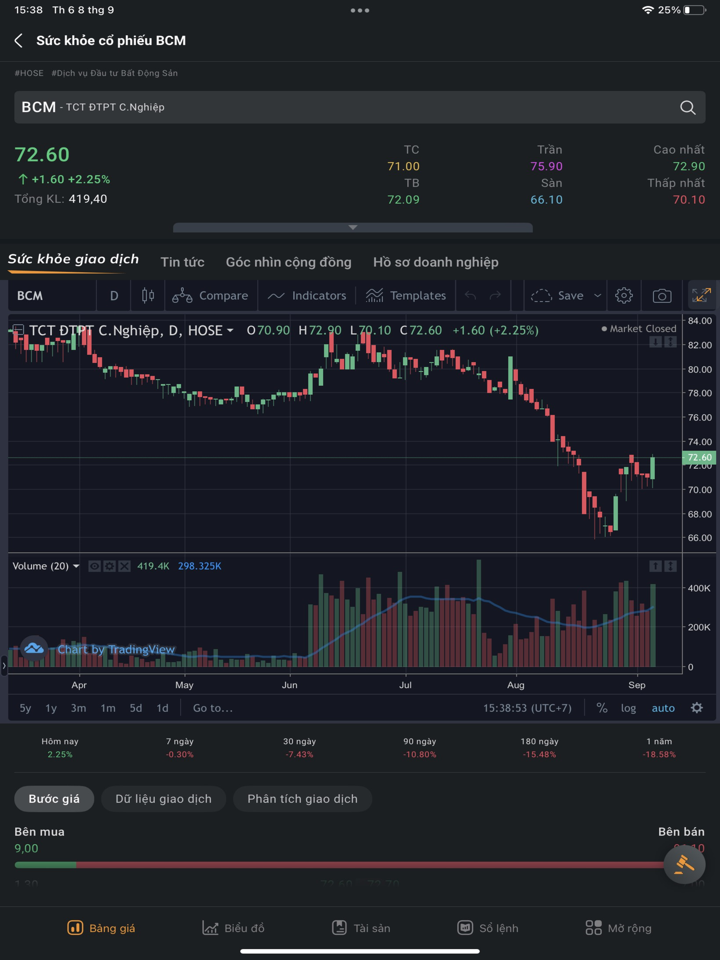The image size is (720, 960).
Task: Select Dữ liệu giao dịch pill button
Action: coord(163,799)
